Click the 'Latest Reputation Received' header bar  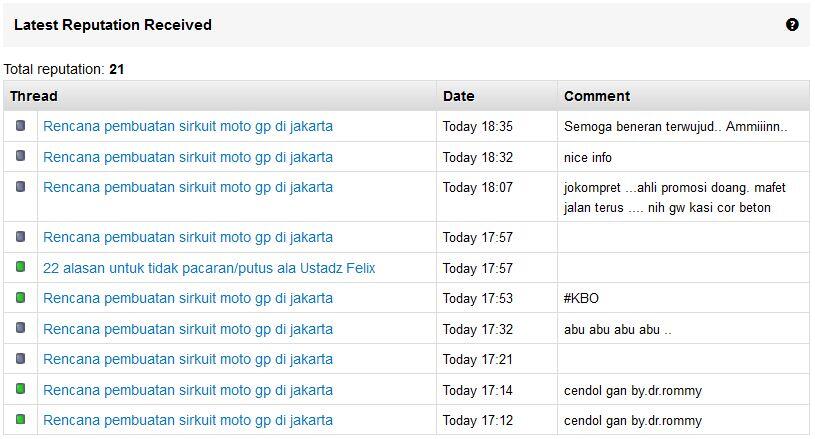pyautogui.click(x=406, y=25)
